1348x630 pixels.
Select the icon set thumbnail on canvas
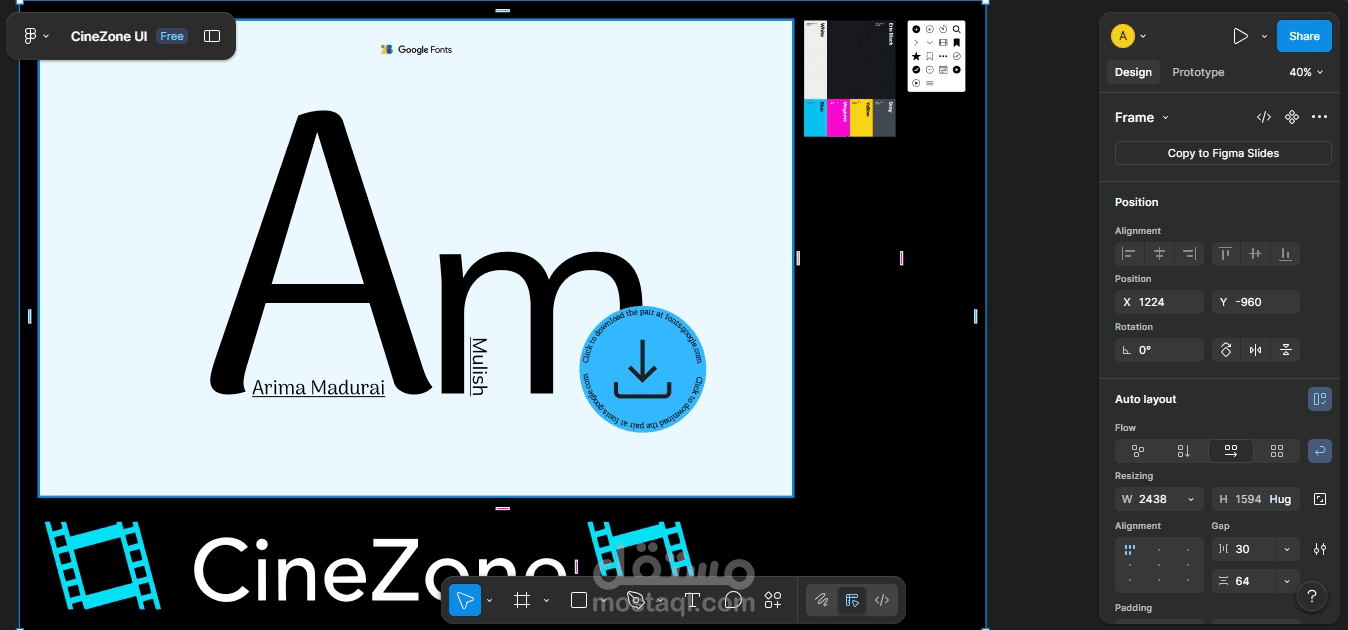point(936,56)
